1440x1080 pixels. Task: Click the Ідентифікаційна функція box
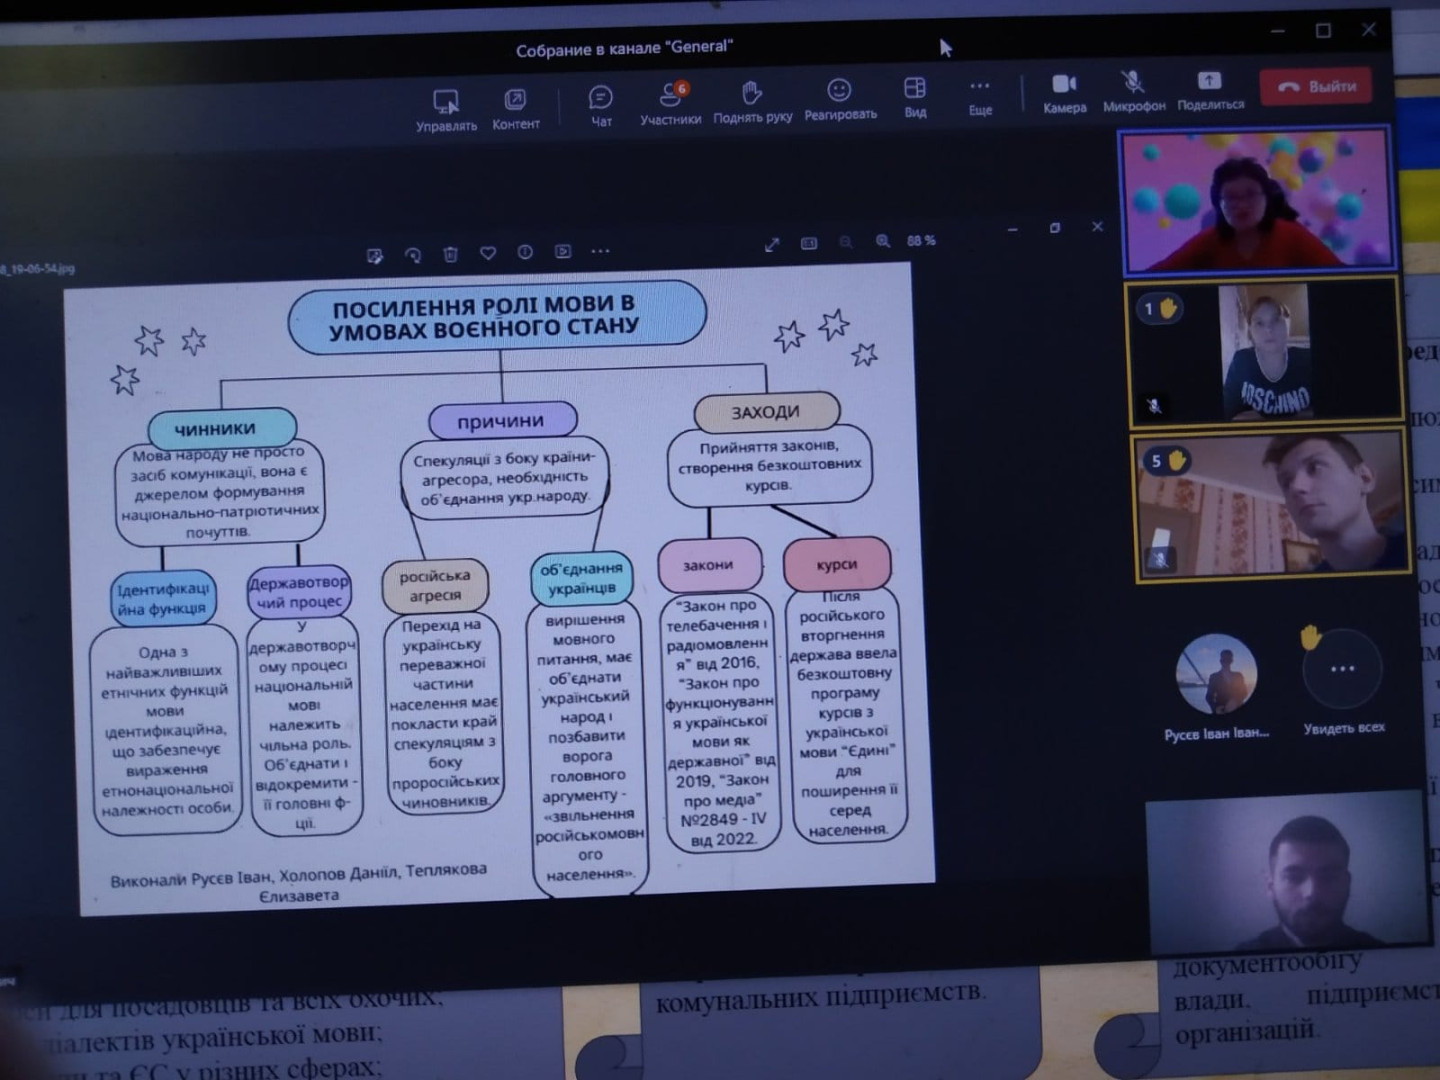pyautogui.click(x=163, y=598)
